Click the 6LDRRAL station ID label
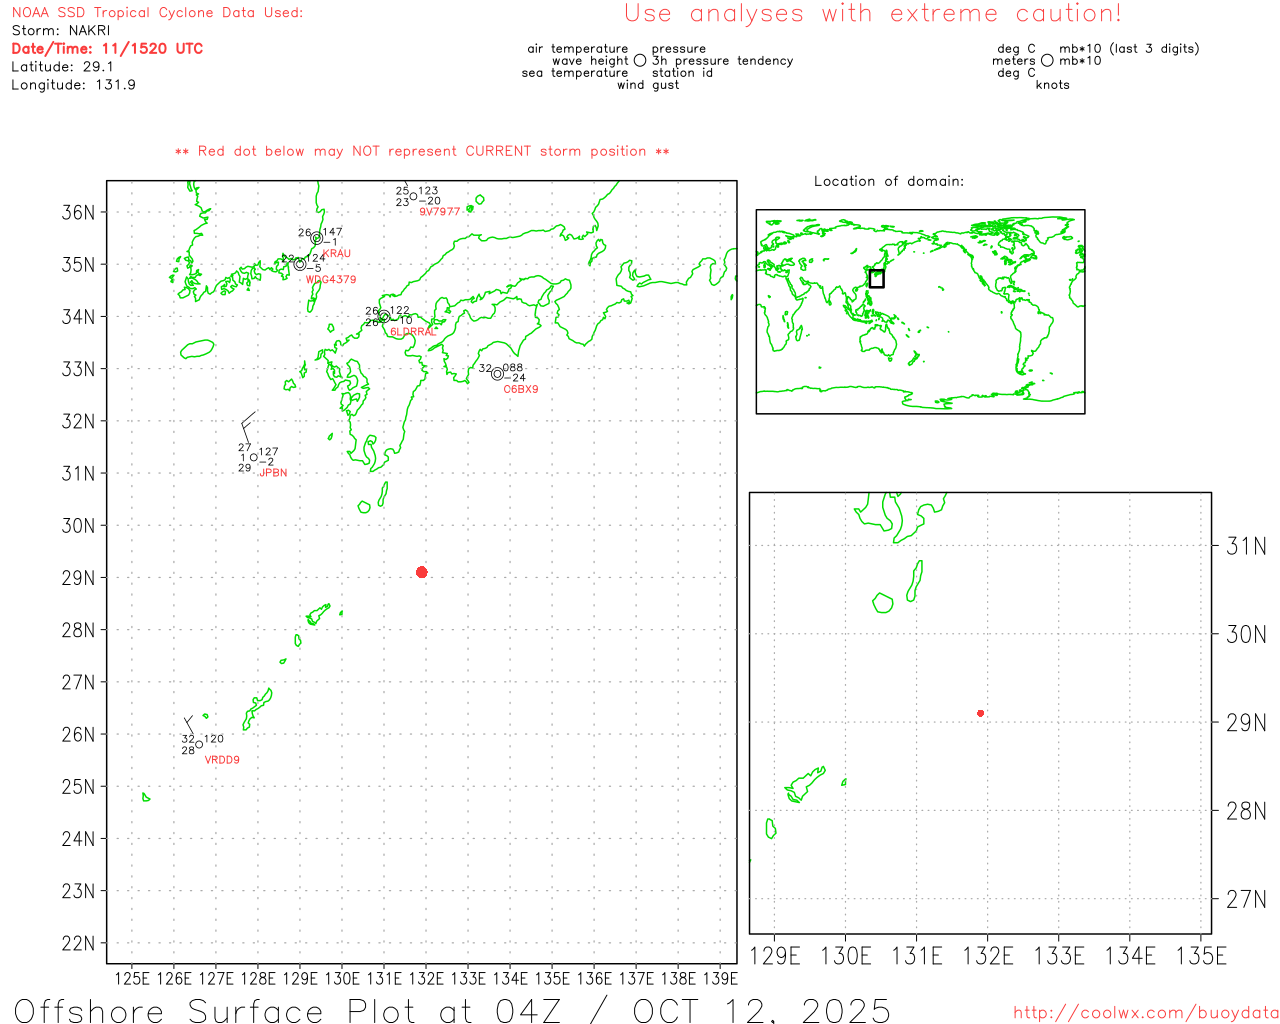Viewport: 1280px width, 1024px height. [412, 332]
